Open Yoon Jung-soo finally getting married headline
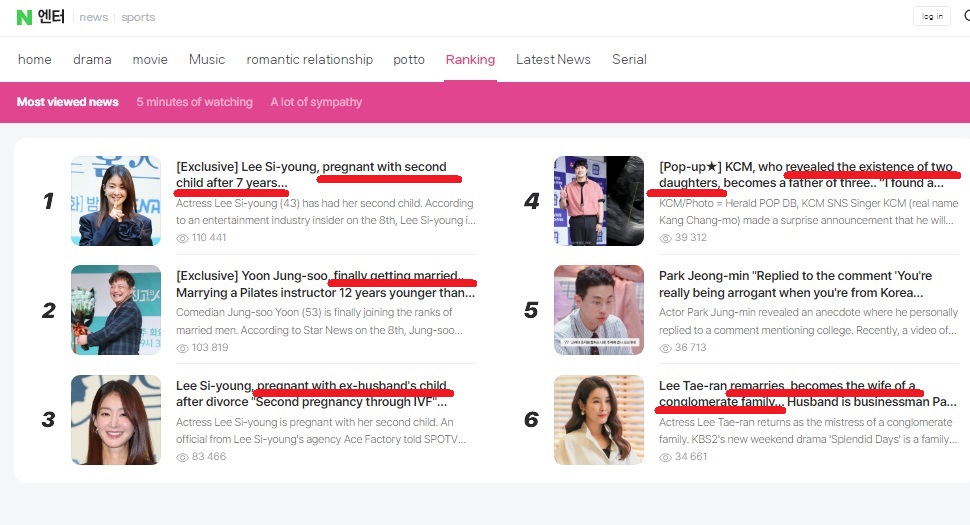The height and width of the screenshot is (525, 970). coord(325,284)
